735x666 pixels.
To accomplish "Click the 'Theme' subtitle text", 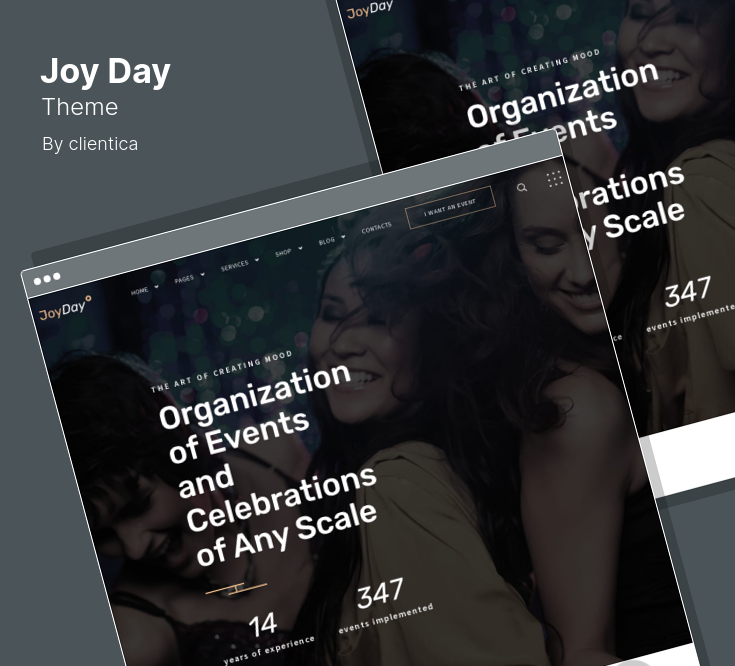I will click(80, 107).
